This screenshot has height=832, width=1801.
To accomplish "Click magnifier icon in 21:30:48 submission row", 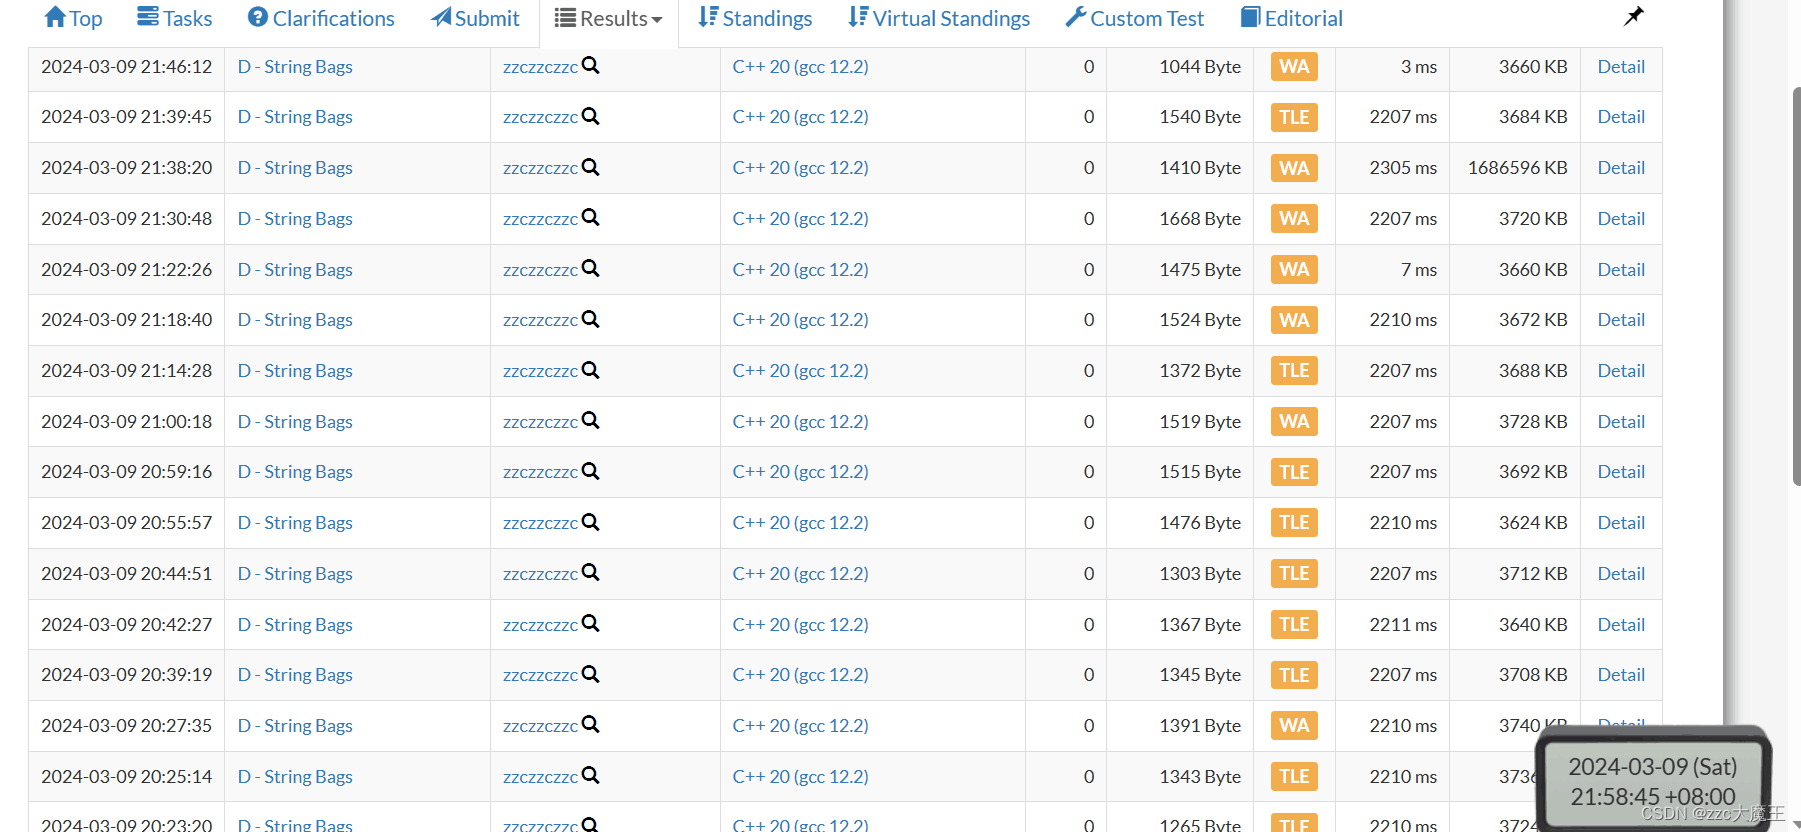I will pyautogui.click(x=591, y=217).
